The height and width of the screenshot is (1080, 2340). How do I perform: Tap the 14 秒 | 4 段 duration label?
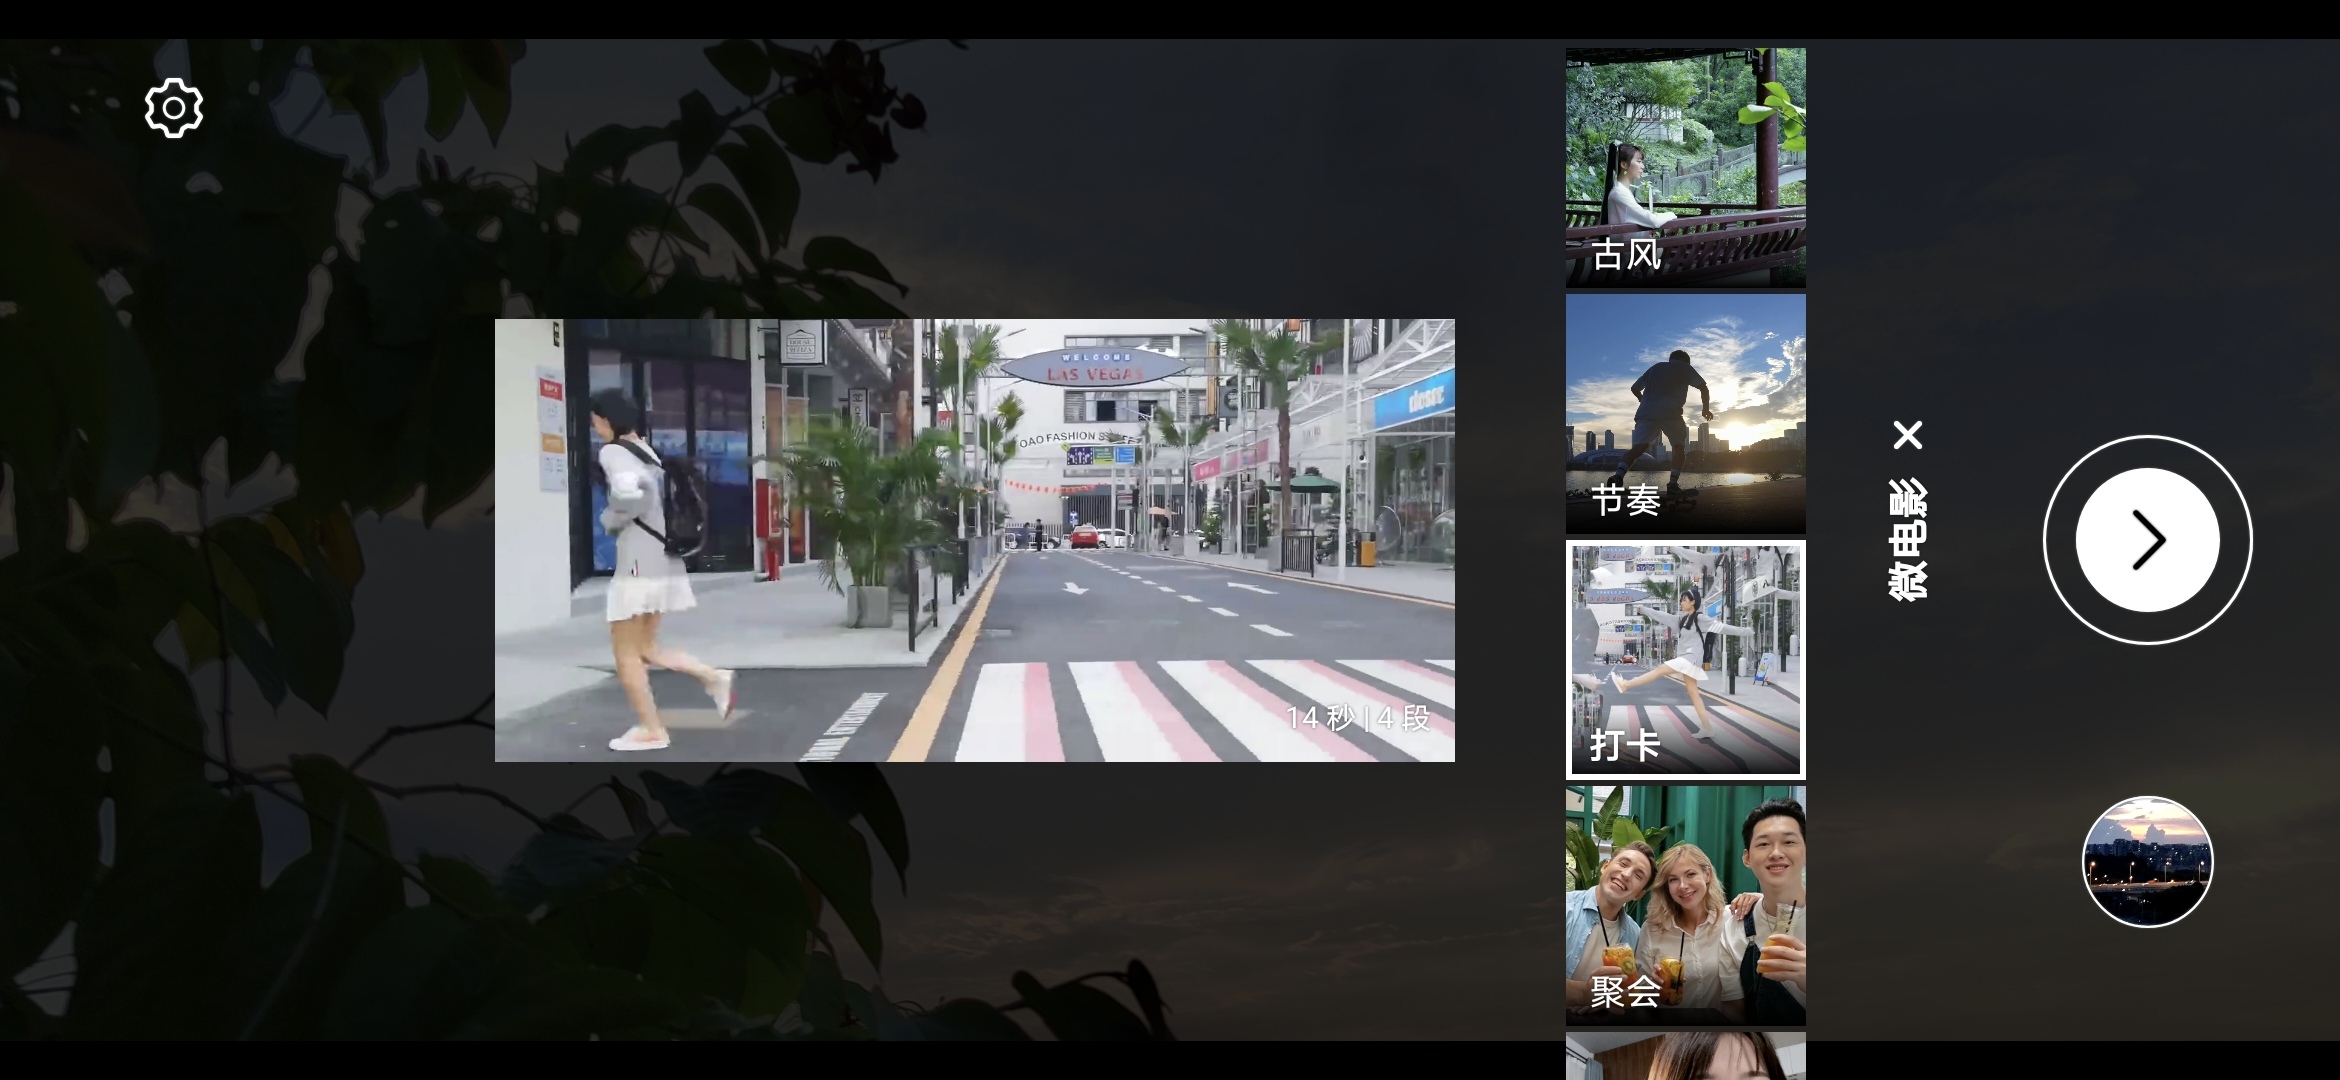(1358, 718)
